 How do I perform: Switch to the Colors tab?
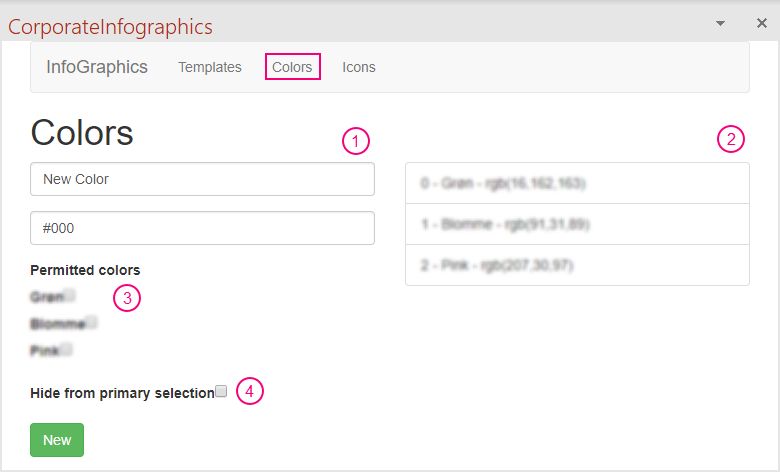pyautogui.click(x=292, y=67)
